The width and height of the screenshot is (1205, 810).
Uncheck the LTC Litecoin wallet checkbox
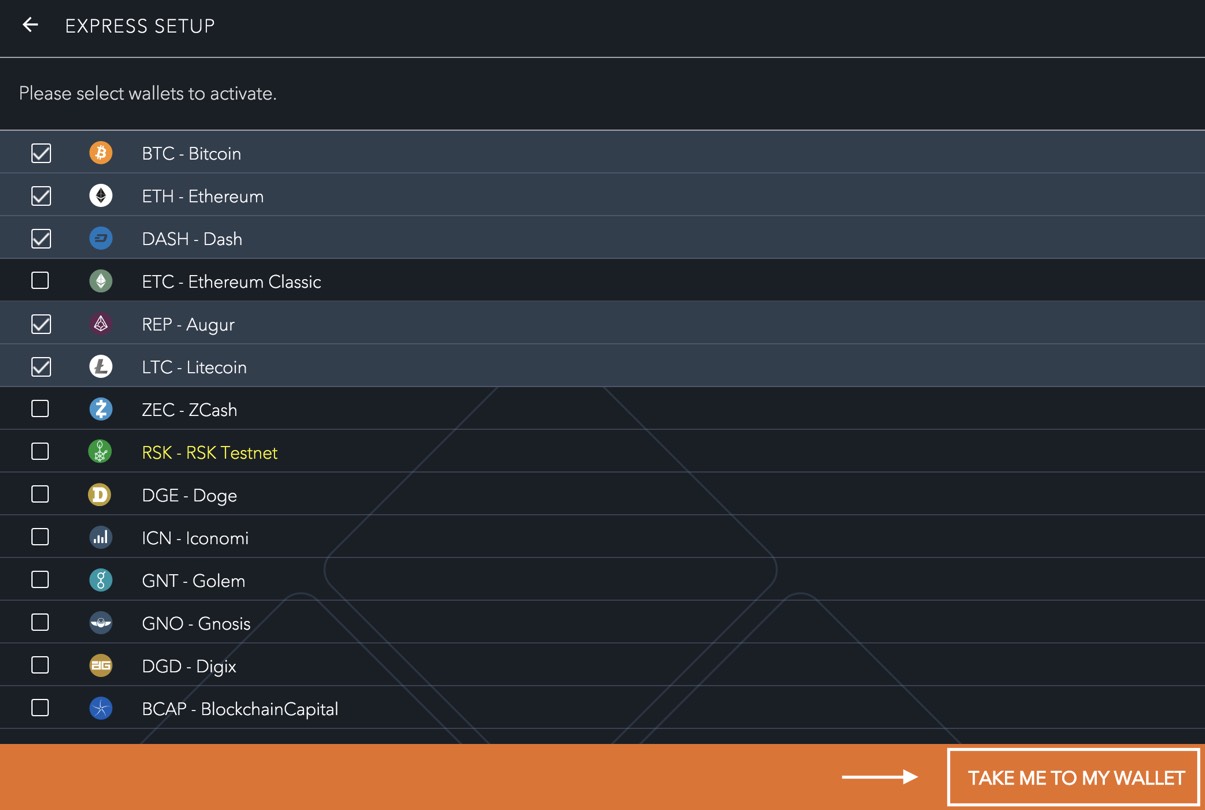pyautogui.click(x=41, y=367)
